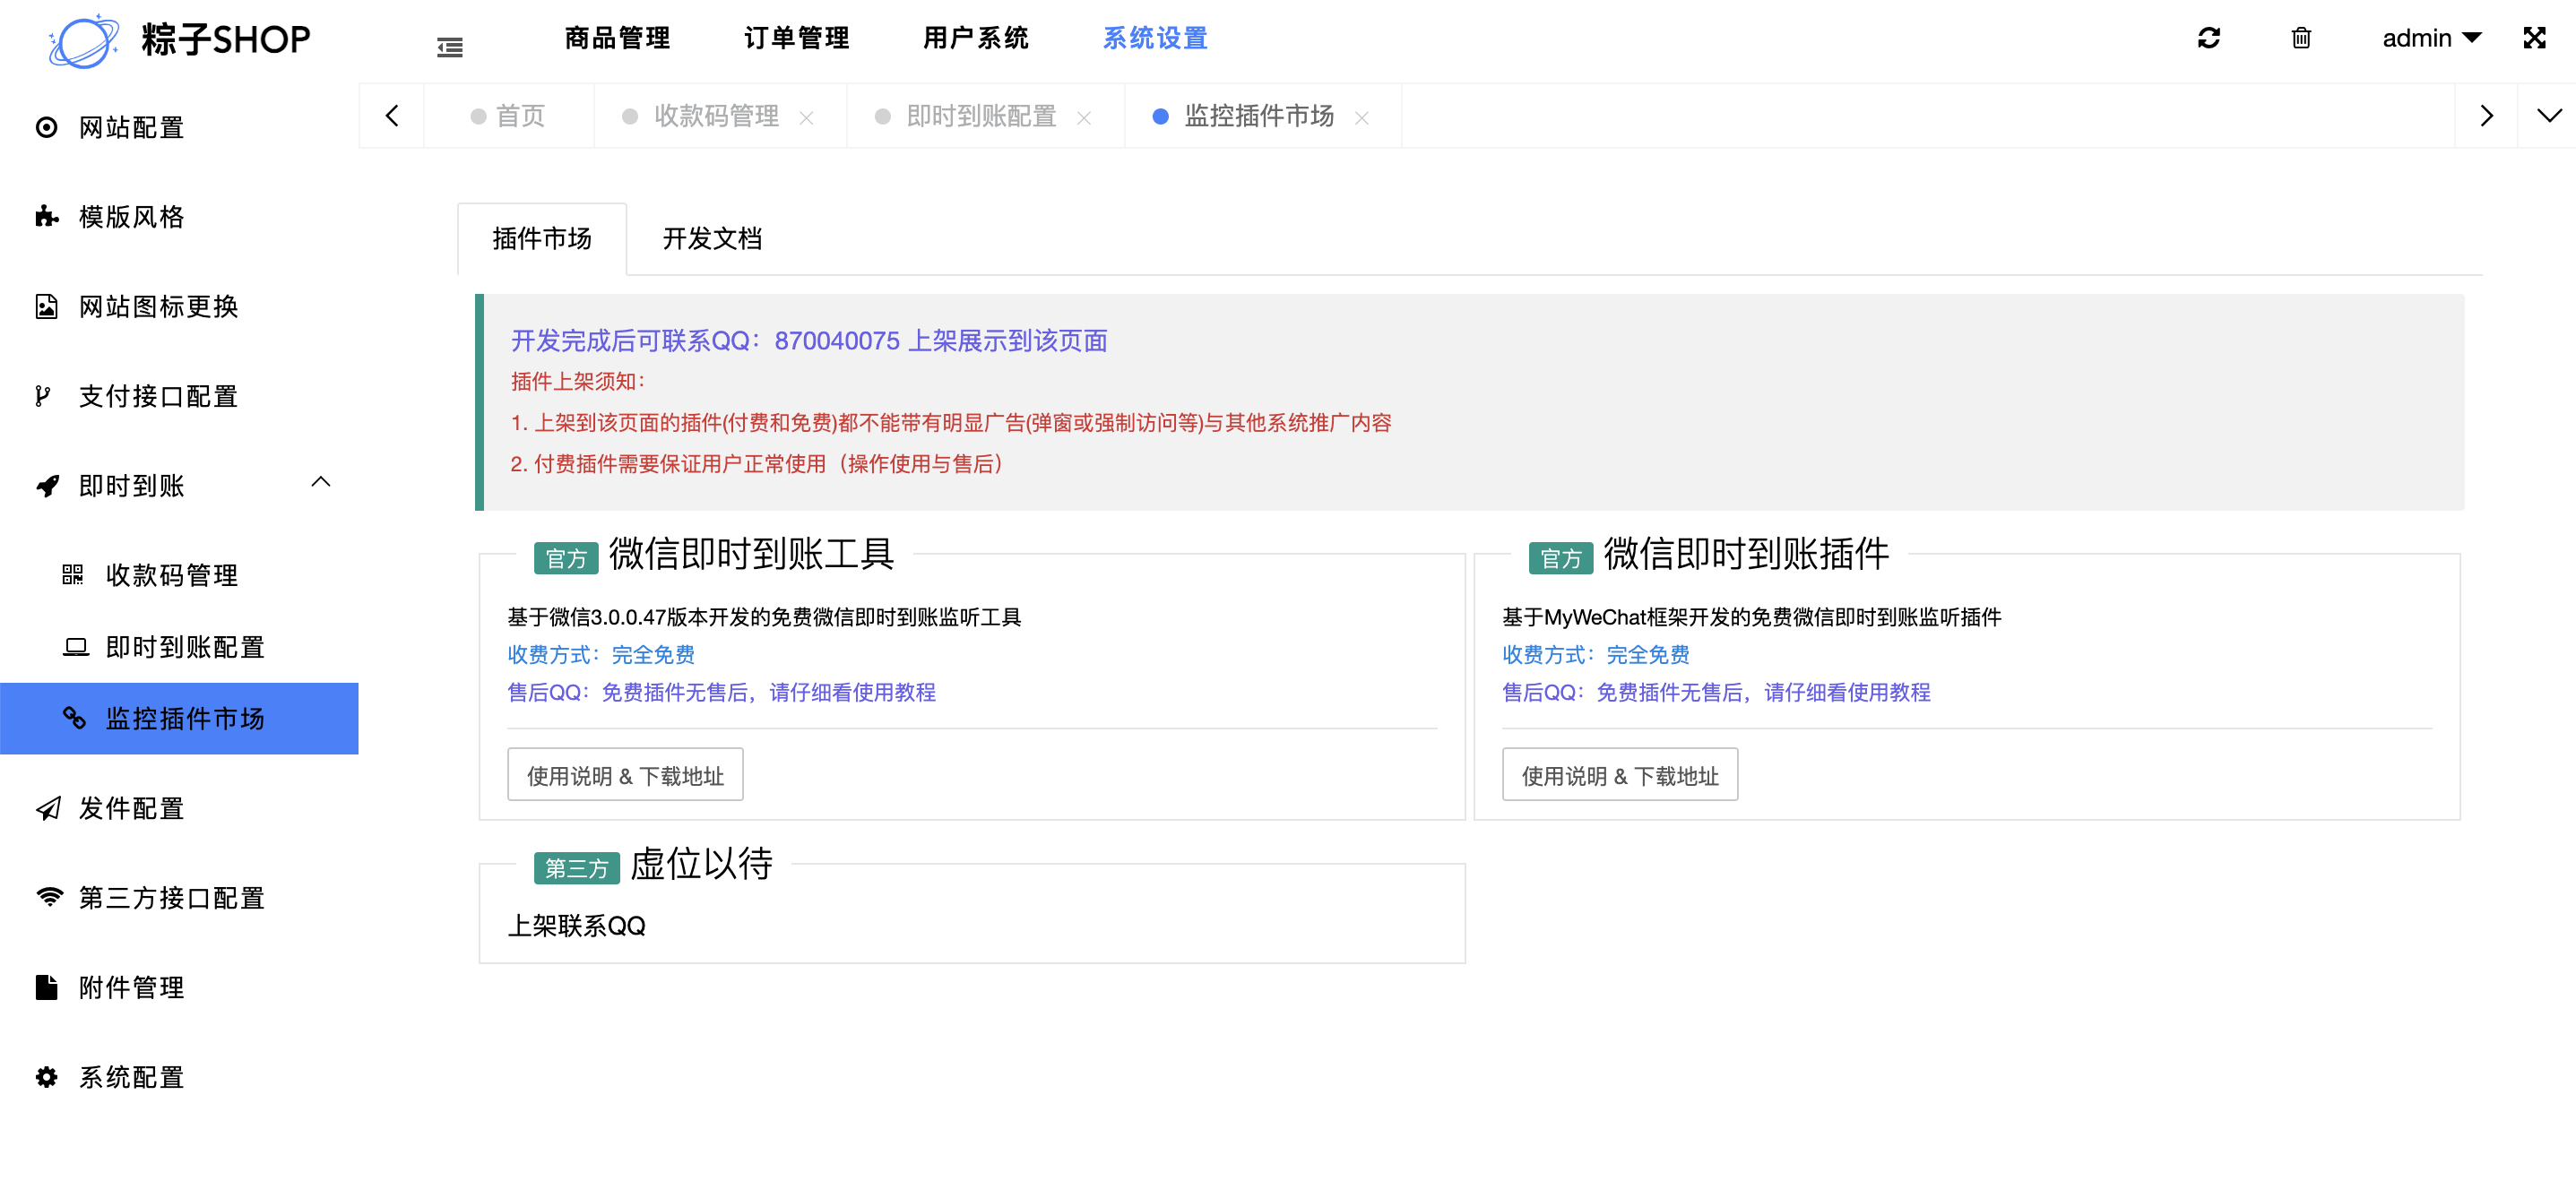This screenshot has height=1181, width=2576.
Task: Click 使用说明 & 下载地址 for 微信即时到账工具
Action: point(625,775)
